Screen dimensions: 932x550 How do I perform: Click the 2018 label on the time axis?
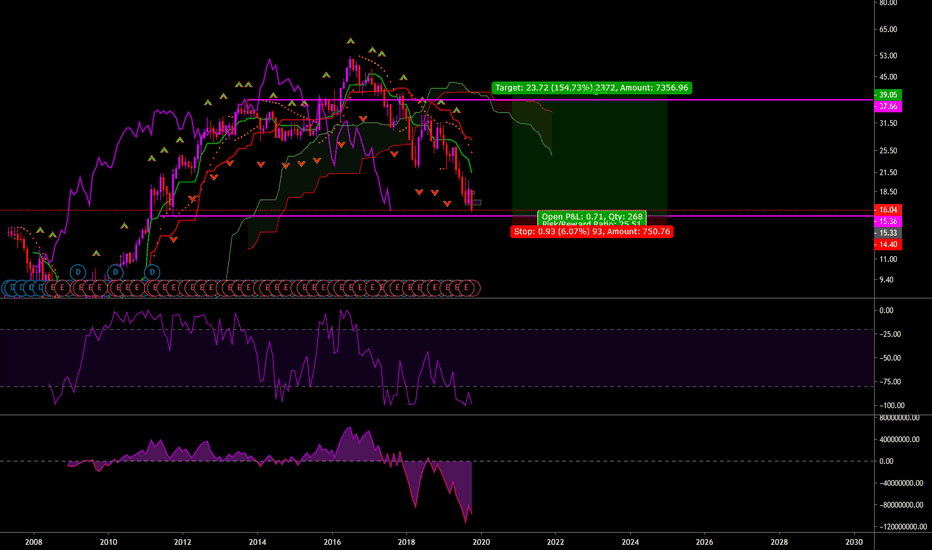tap(407, 542)
